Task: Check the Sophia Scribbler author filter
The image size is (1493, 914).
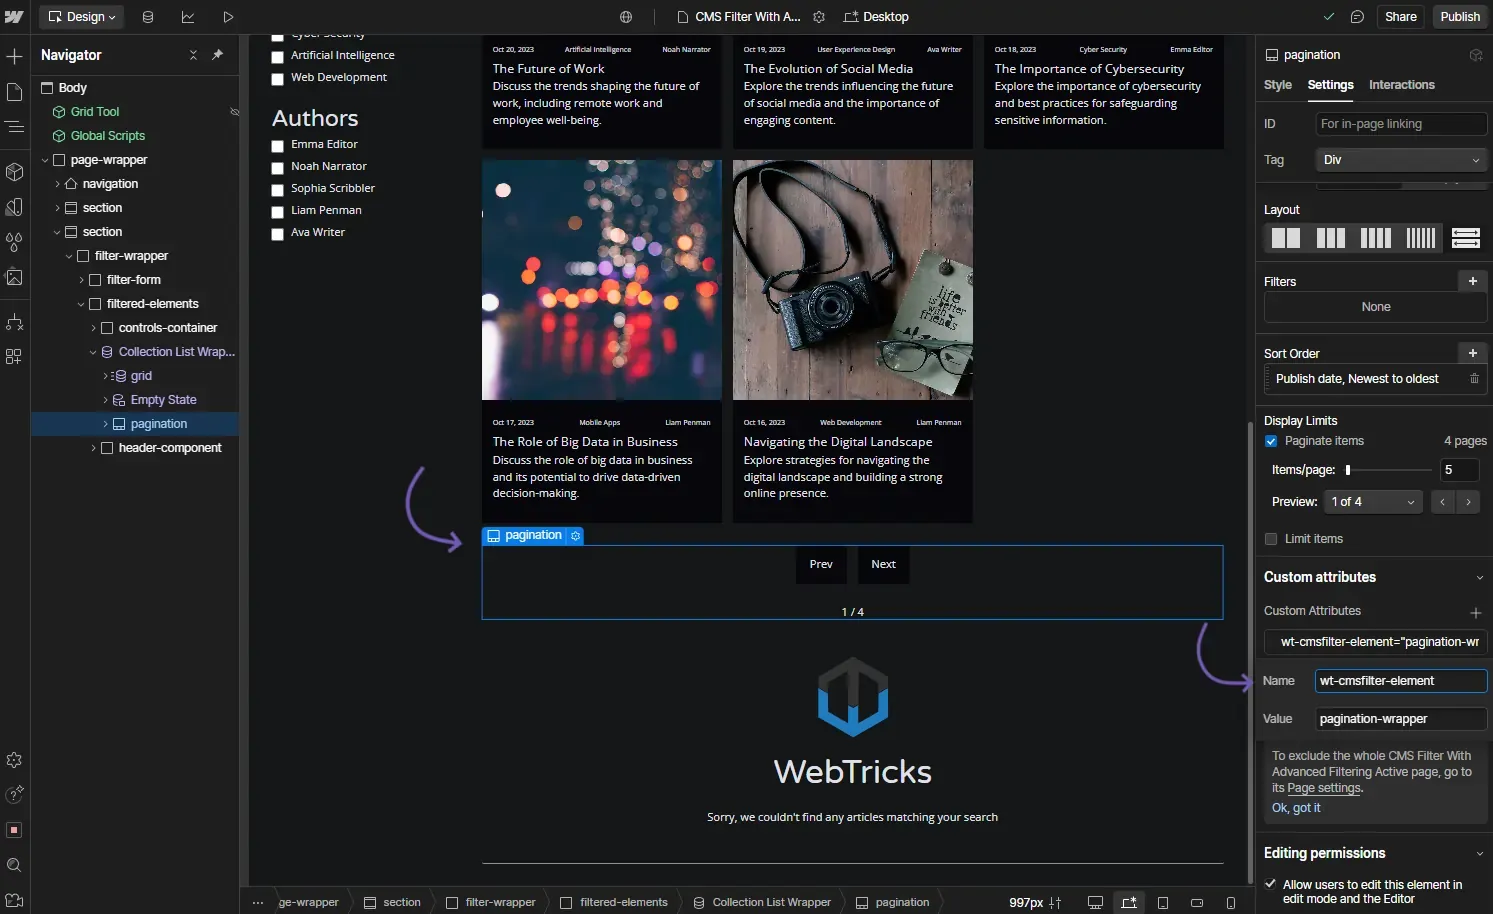Action: [278, 190]
